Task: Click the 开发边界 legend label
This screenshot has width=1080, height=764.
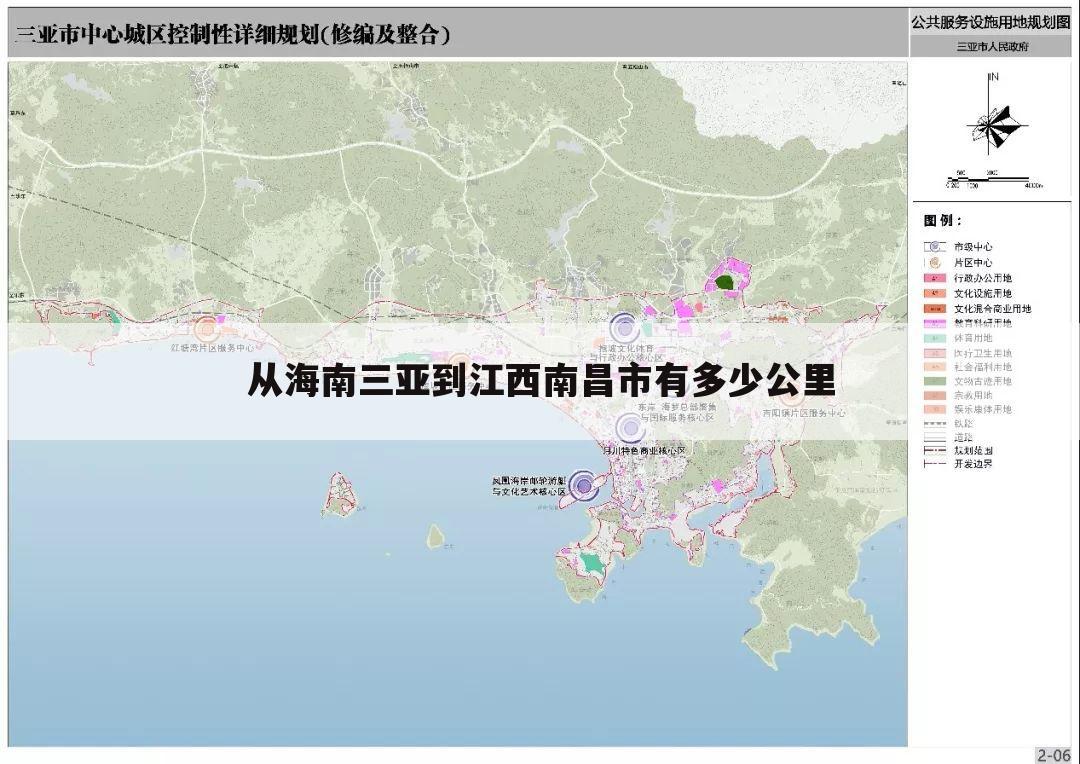Action: [973, 464]
